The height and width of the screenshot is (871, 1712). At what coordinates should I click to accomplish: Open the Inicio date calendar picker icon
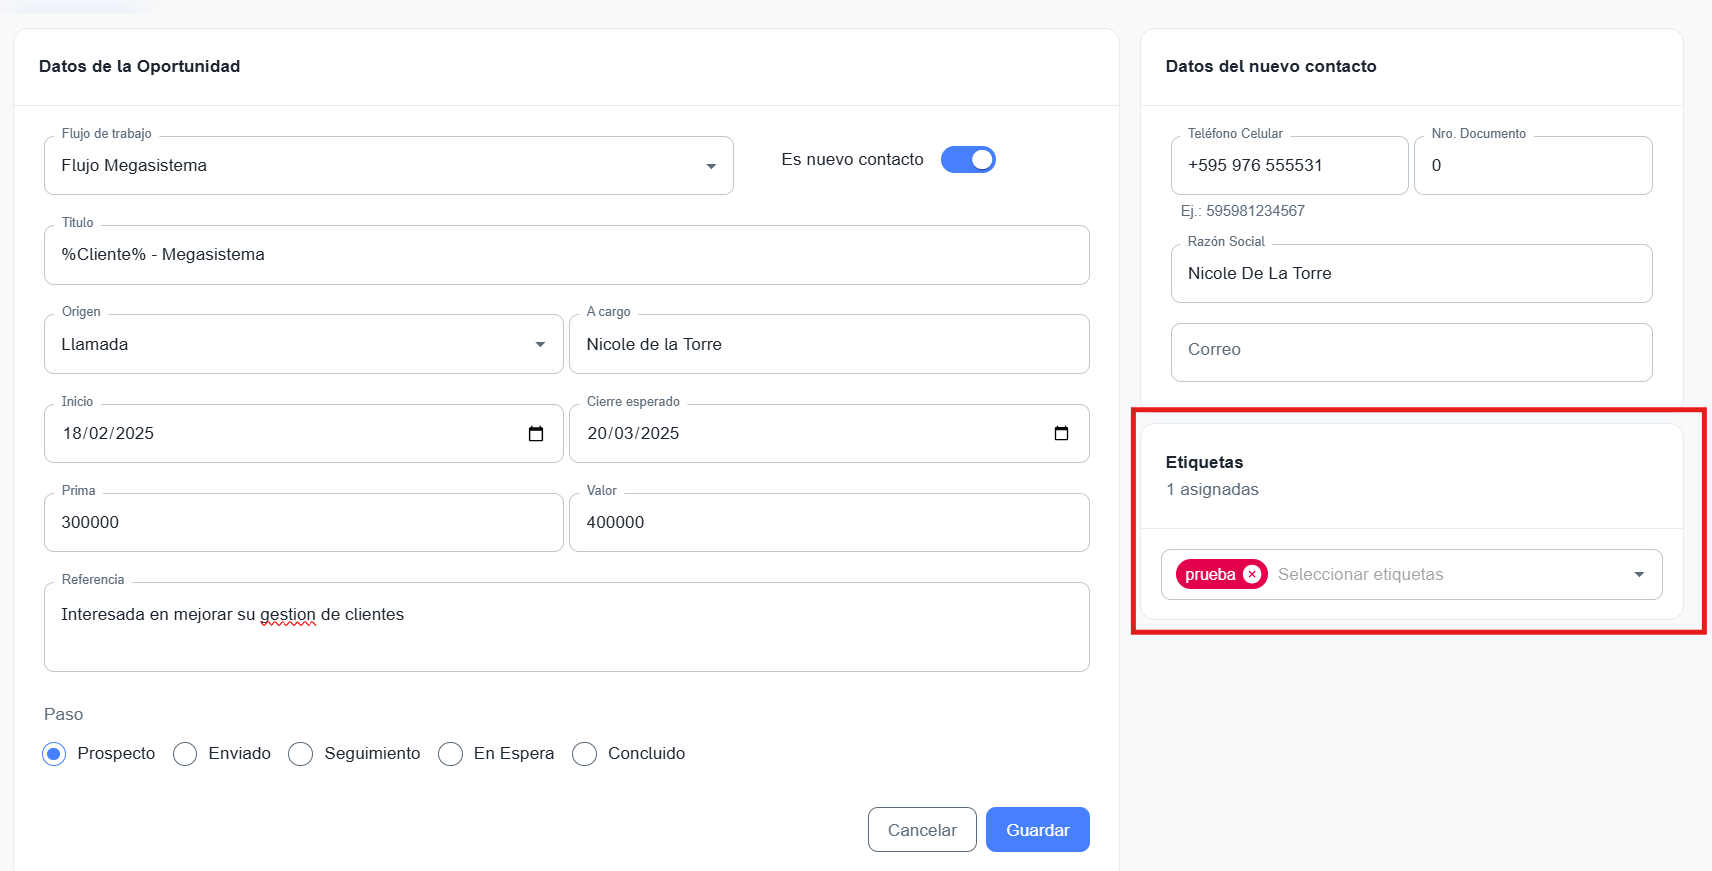[536, 434]
